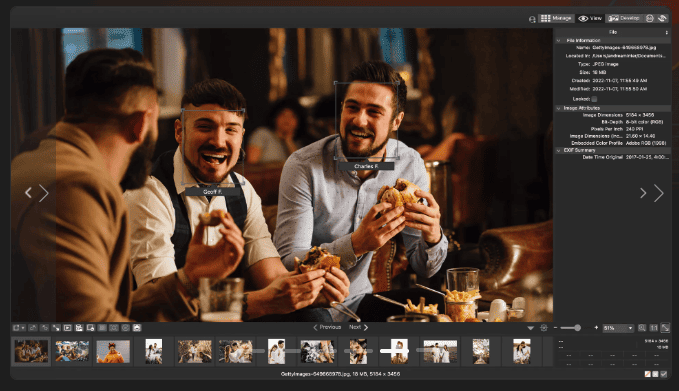Screen dimensions: 679x391
Task: Click the Charles F. face name label
Action: pos(366,166)
